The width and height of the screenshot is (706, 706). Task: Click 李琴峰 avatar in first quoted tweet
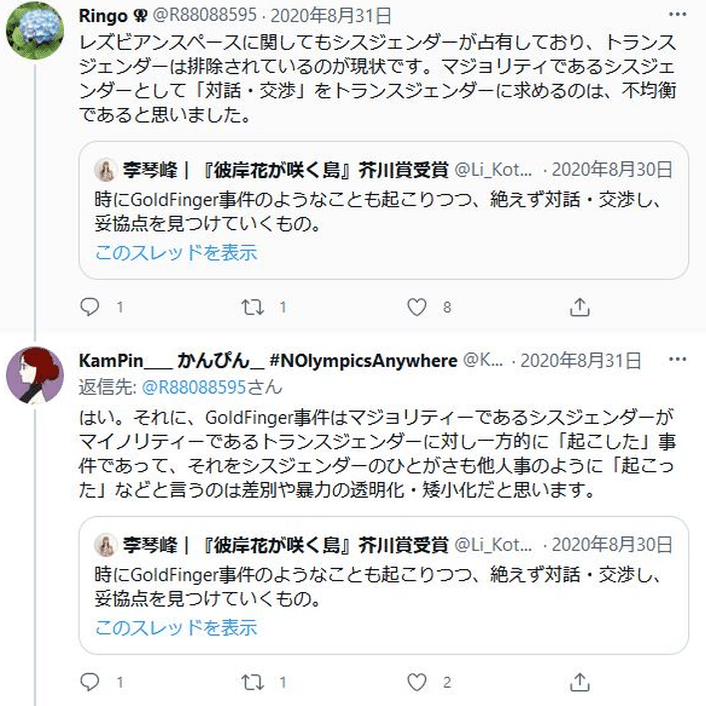pos(105,169)
